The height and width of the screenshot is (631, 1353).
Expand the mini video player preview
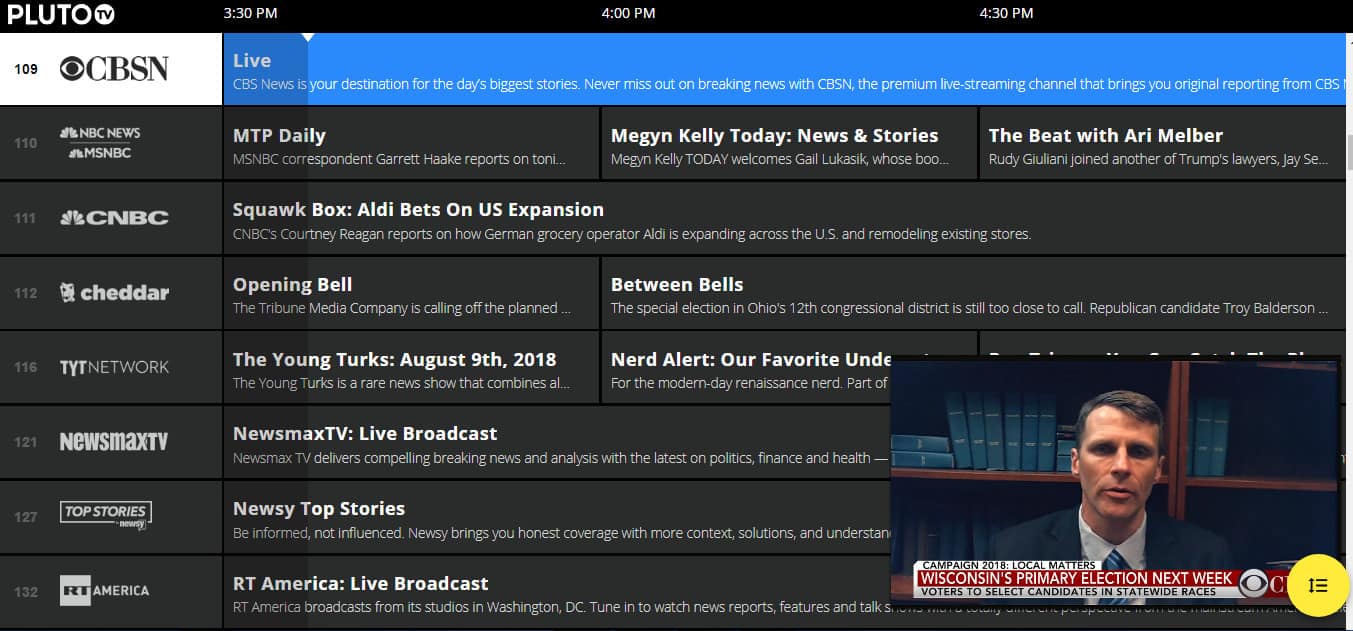point(1114,480)
